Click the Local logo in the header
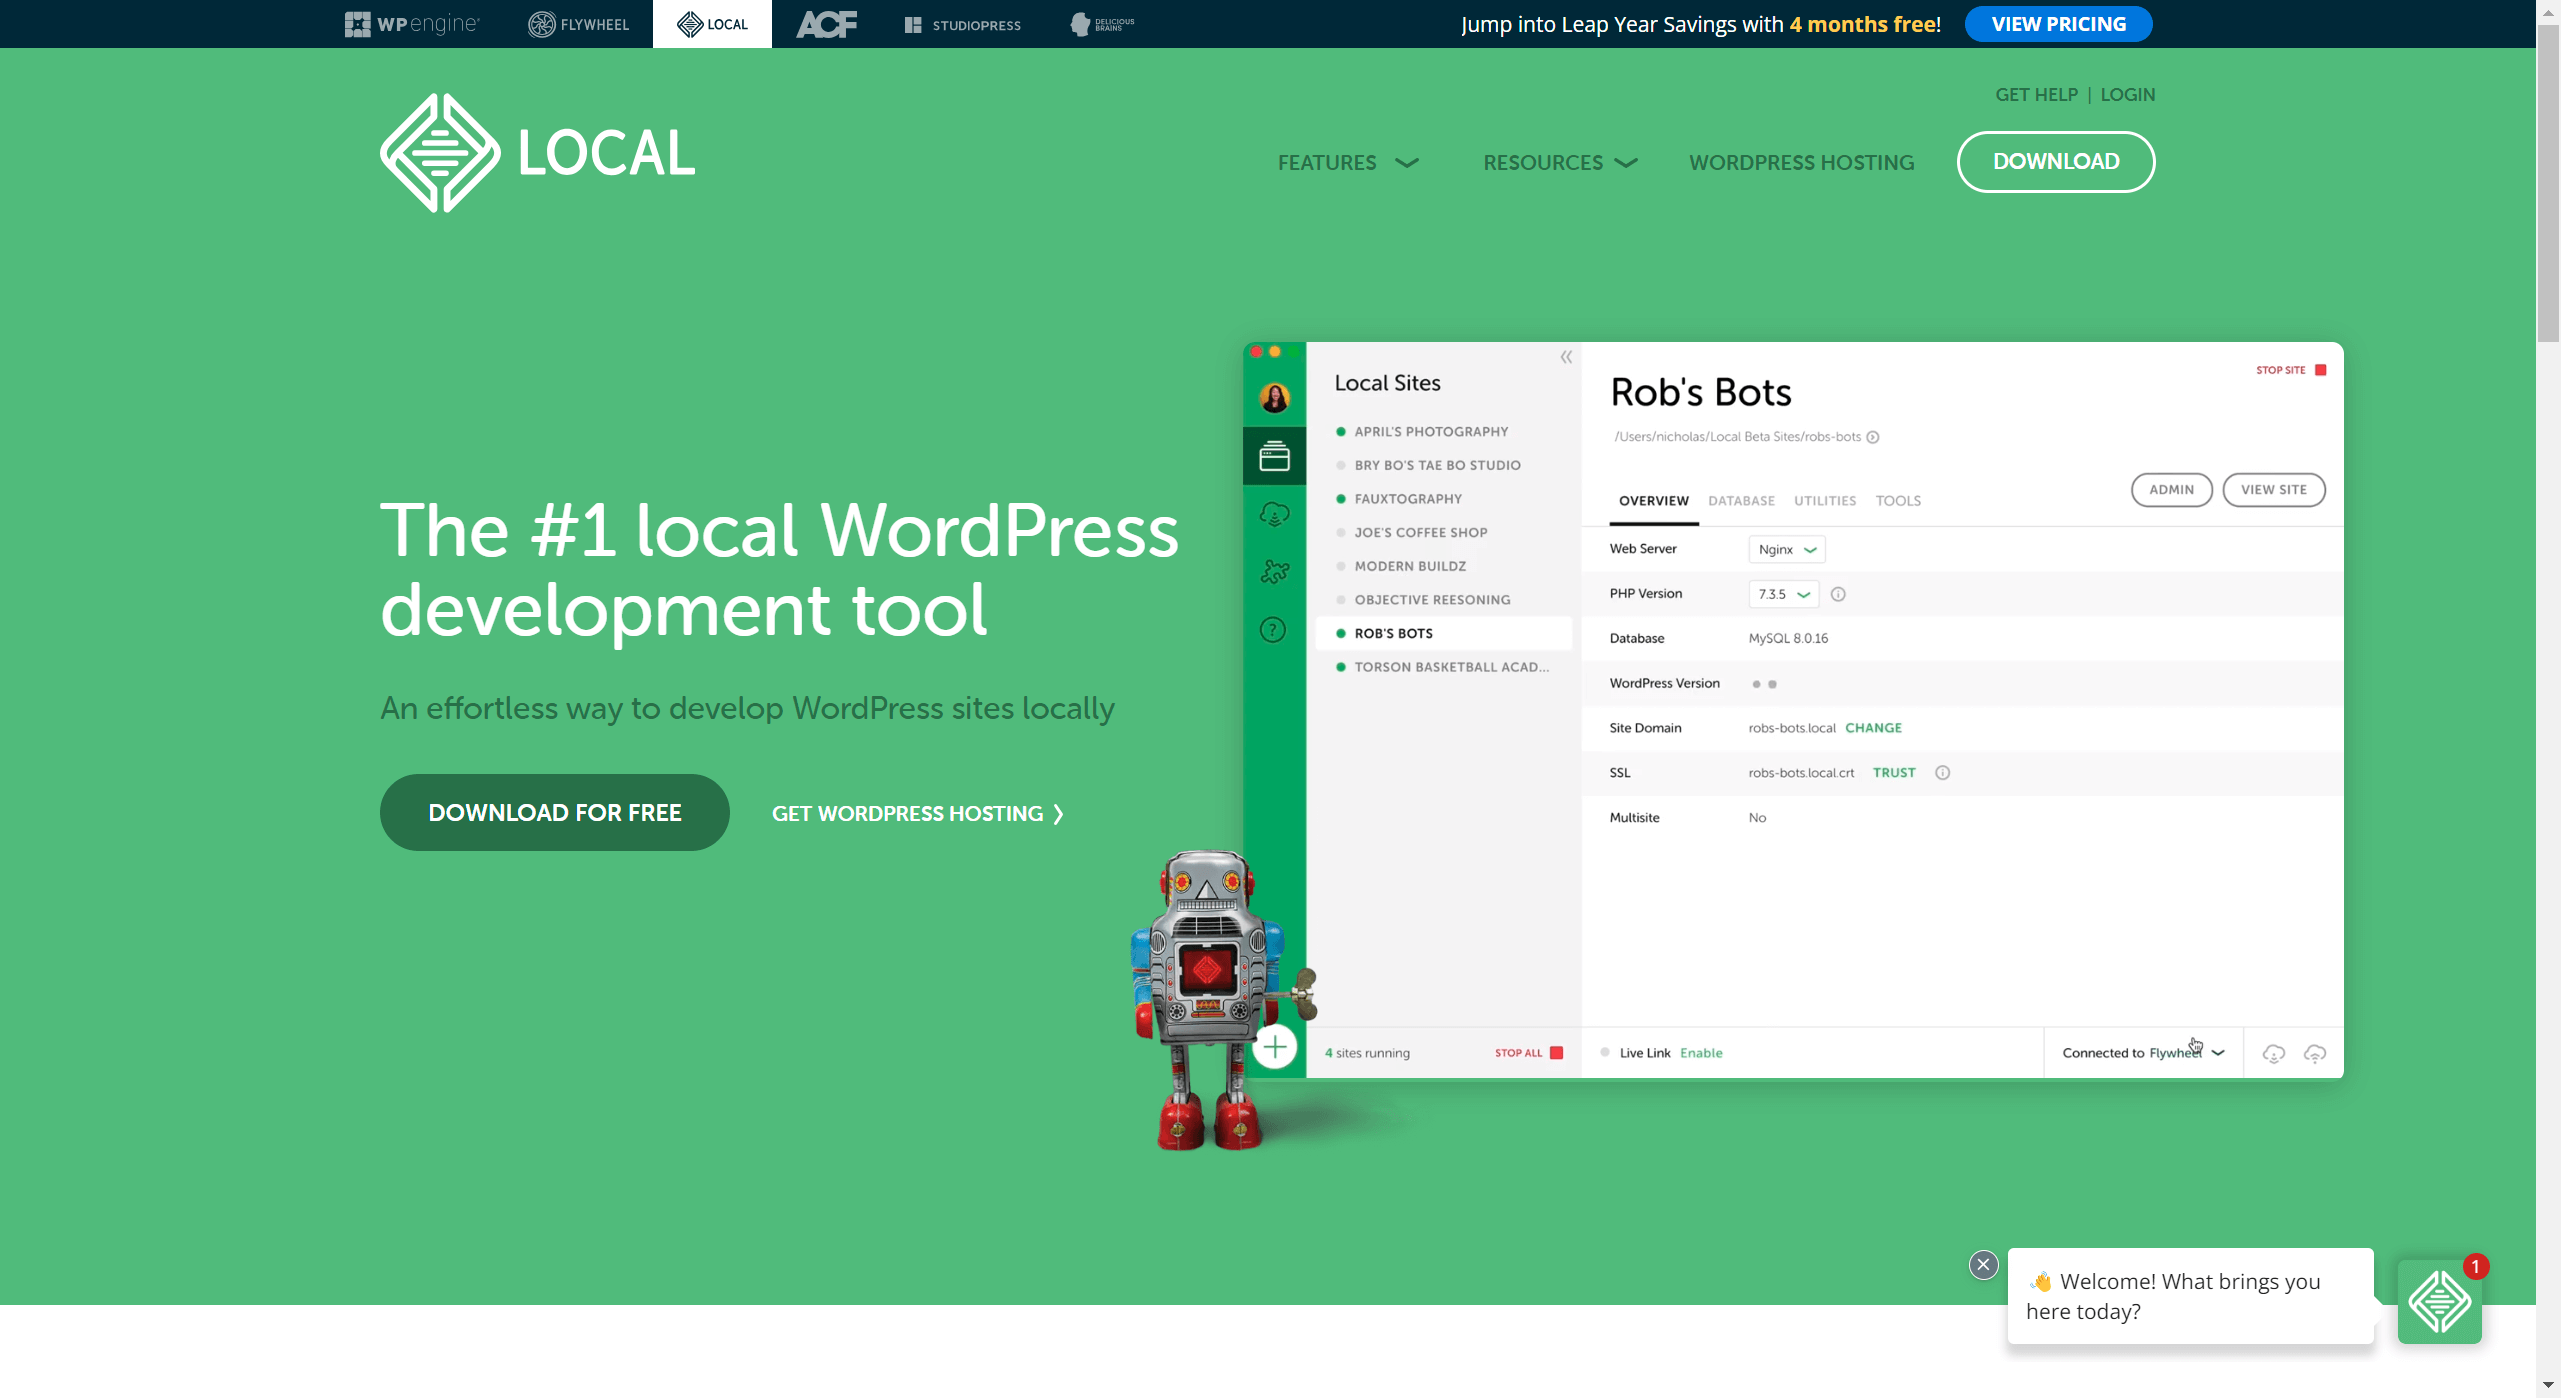Viewport: 2561px width, 1398px height. tap(537, 152)
